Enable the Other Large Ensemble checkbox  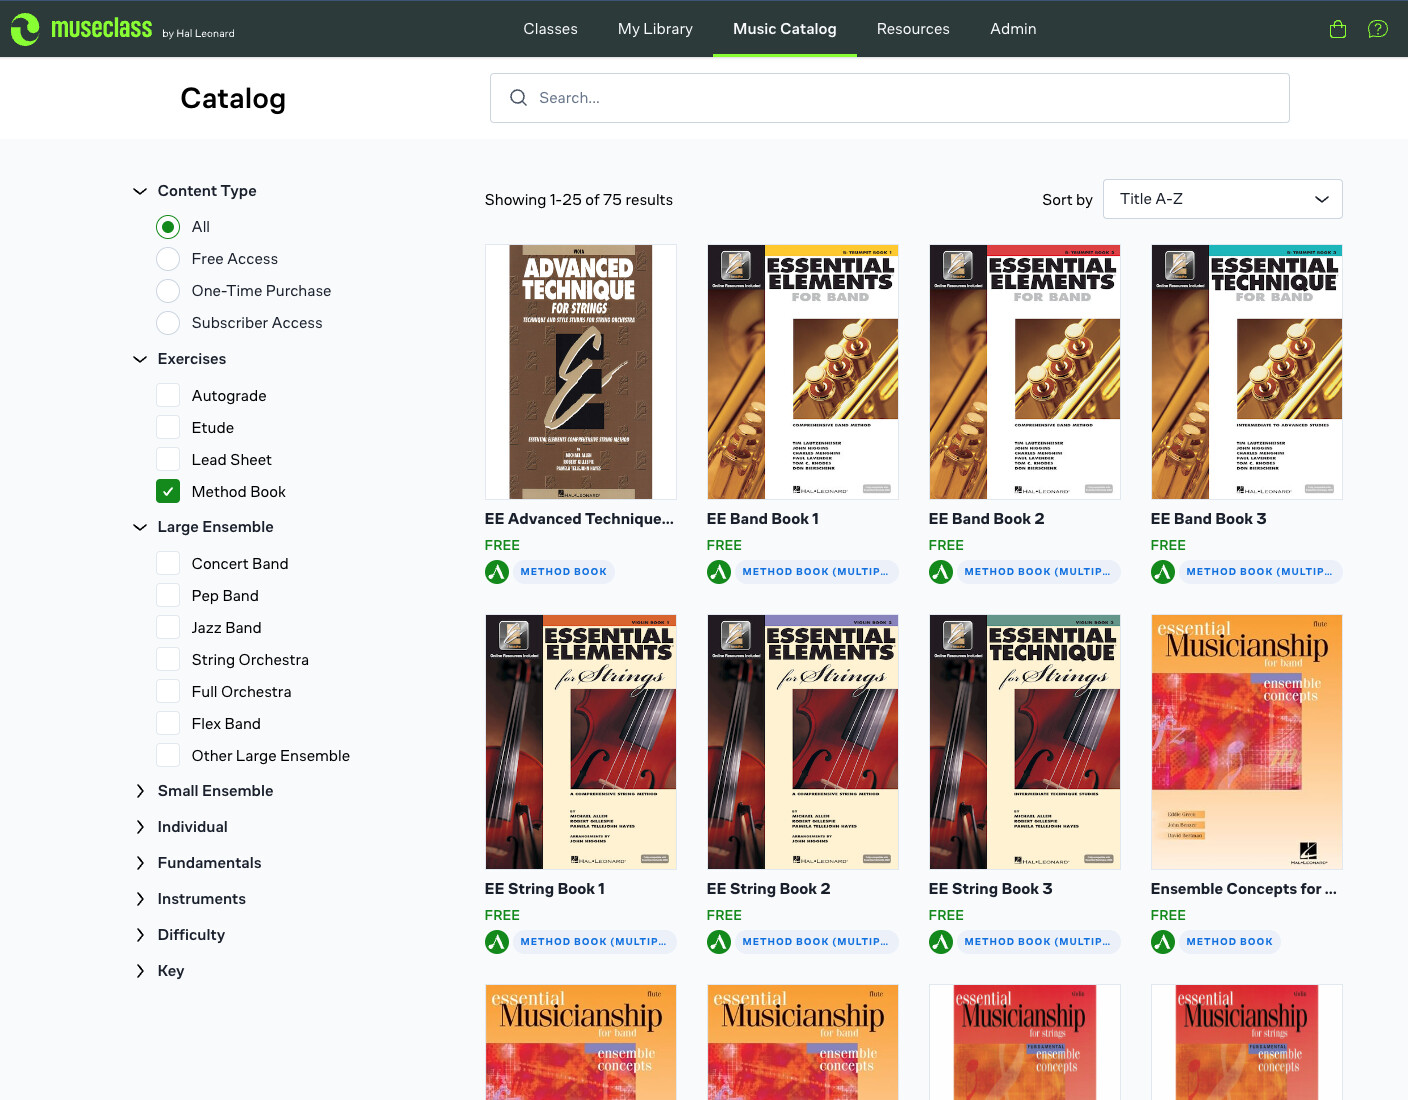pos(168,756)
